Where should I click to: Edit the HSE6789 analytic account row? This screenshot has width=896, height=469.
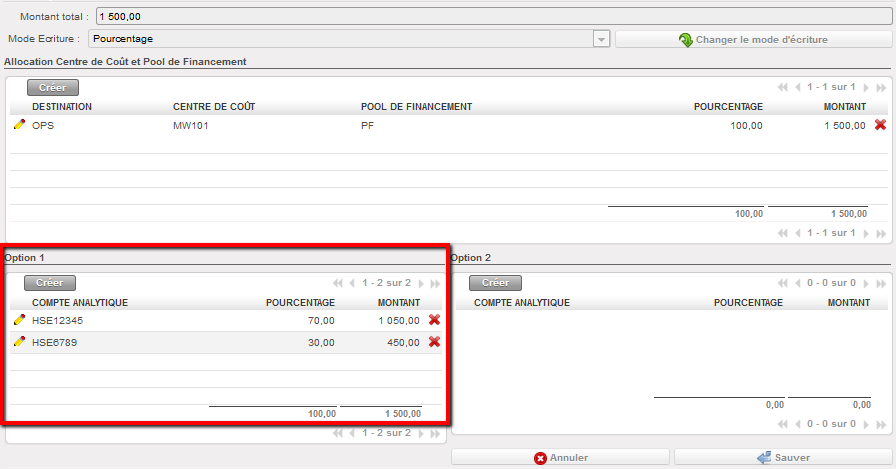(19, 342)
